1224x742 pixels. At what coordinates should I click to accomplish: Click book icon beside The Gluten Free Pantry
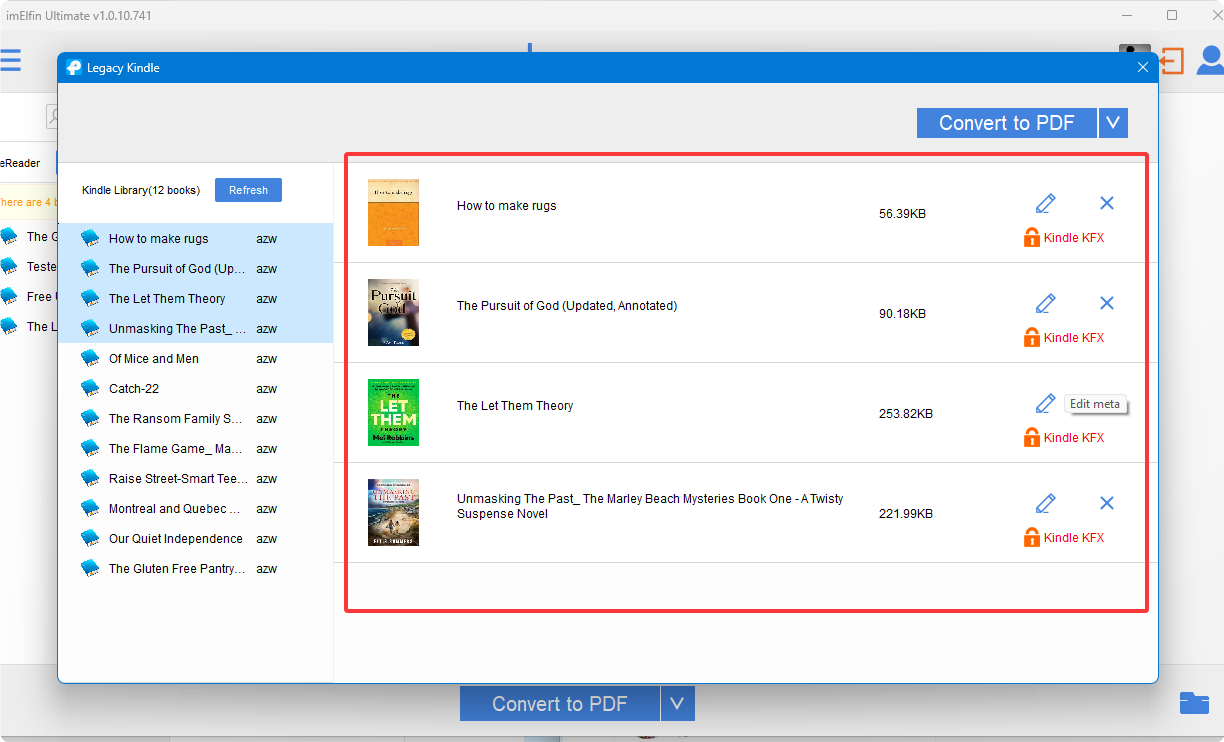pos(91,568)
